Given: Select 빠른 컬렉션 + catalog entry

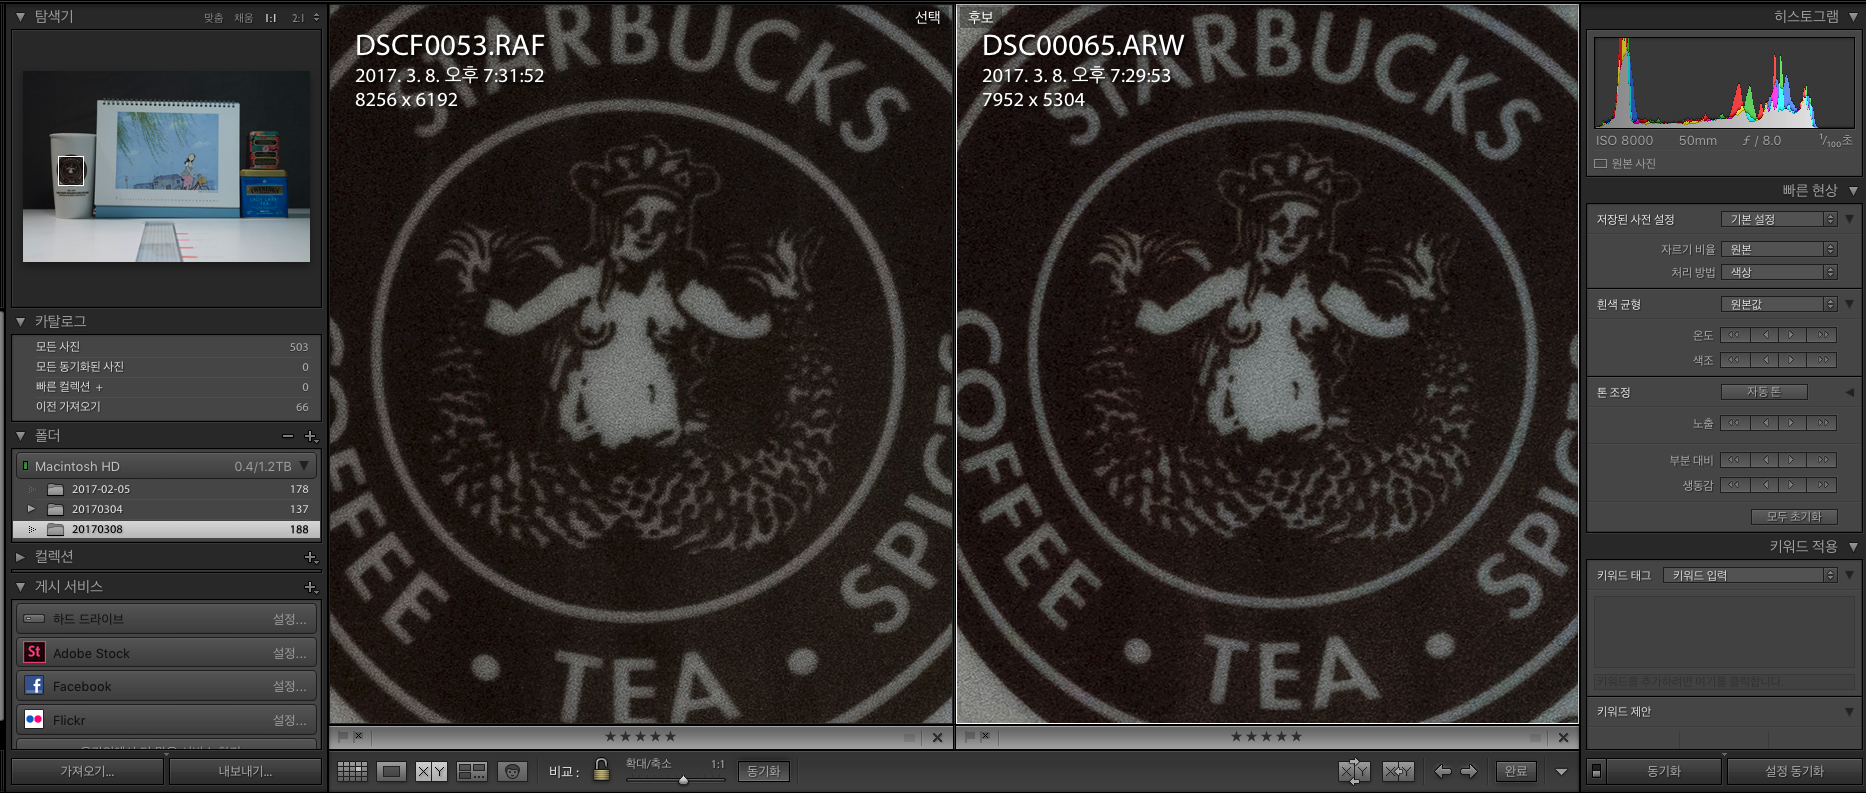Looking at the screenshot, I should (166, 386).
